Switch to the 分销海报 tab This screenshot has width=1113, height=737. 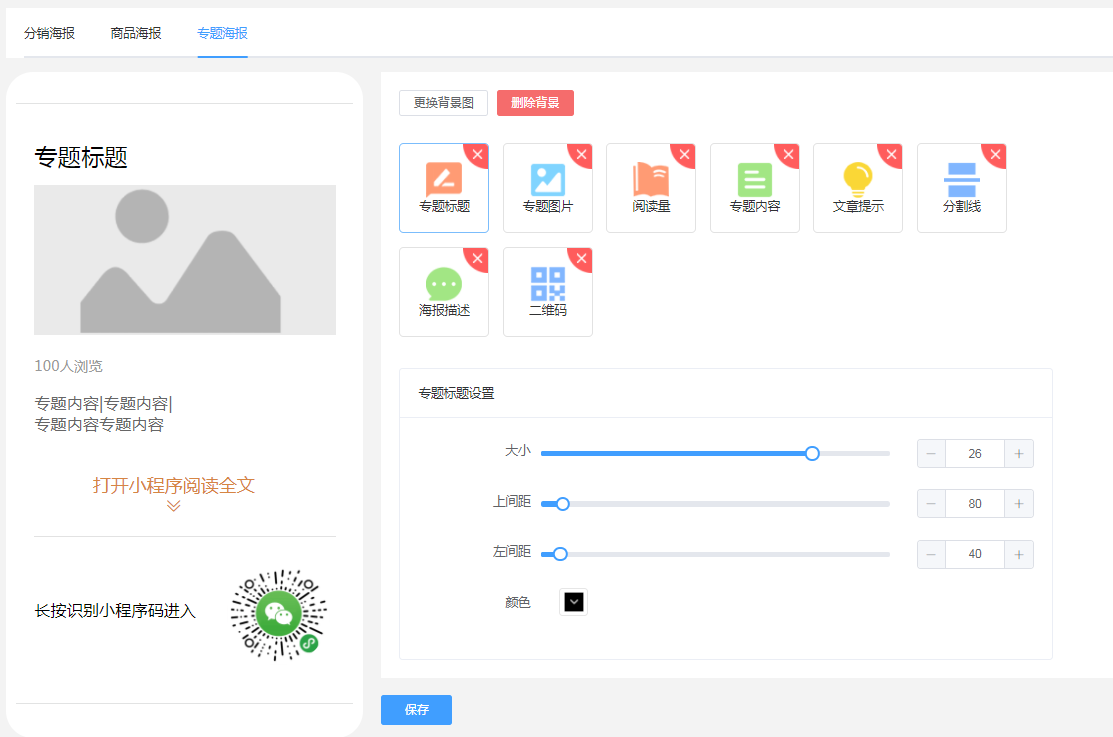49,33
